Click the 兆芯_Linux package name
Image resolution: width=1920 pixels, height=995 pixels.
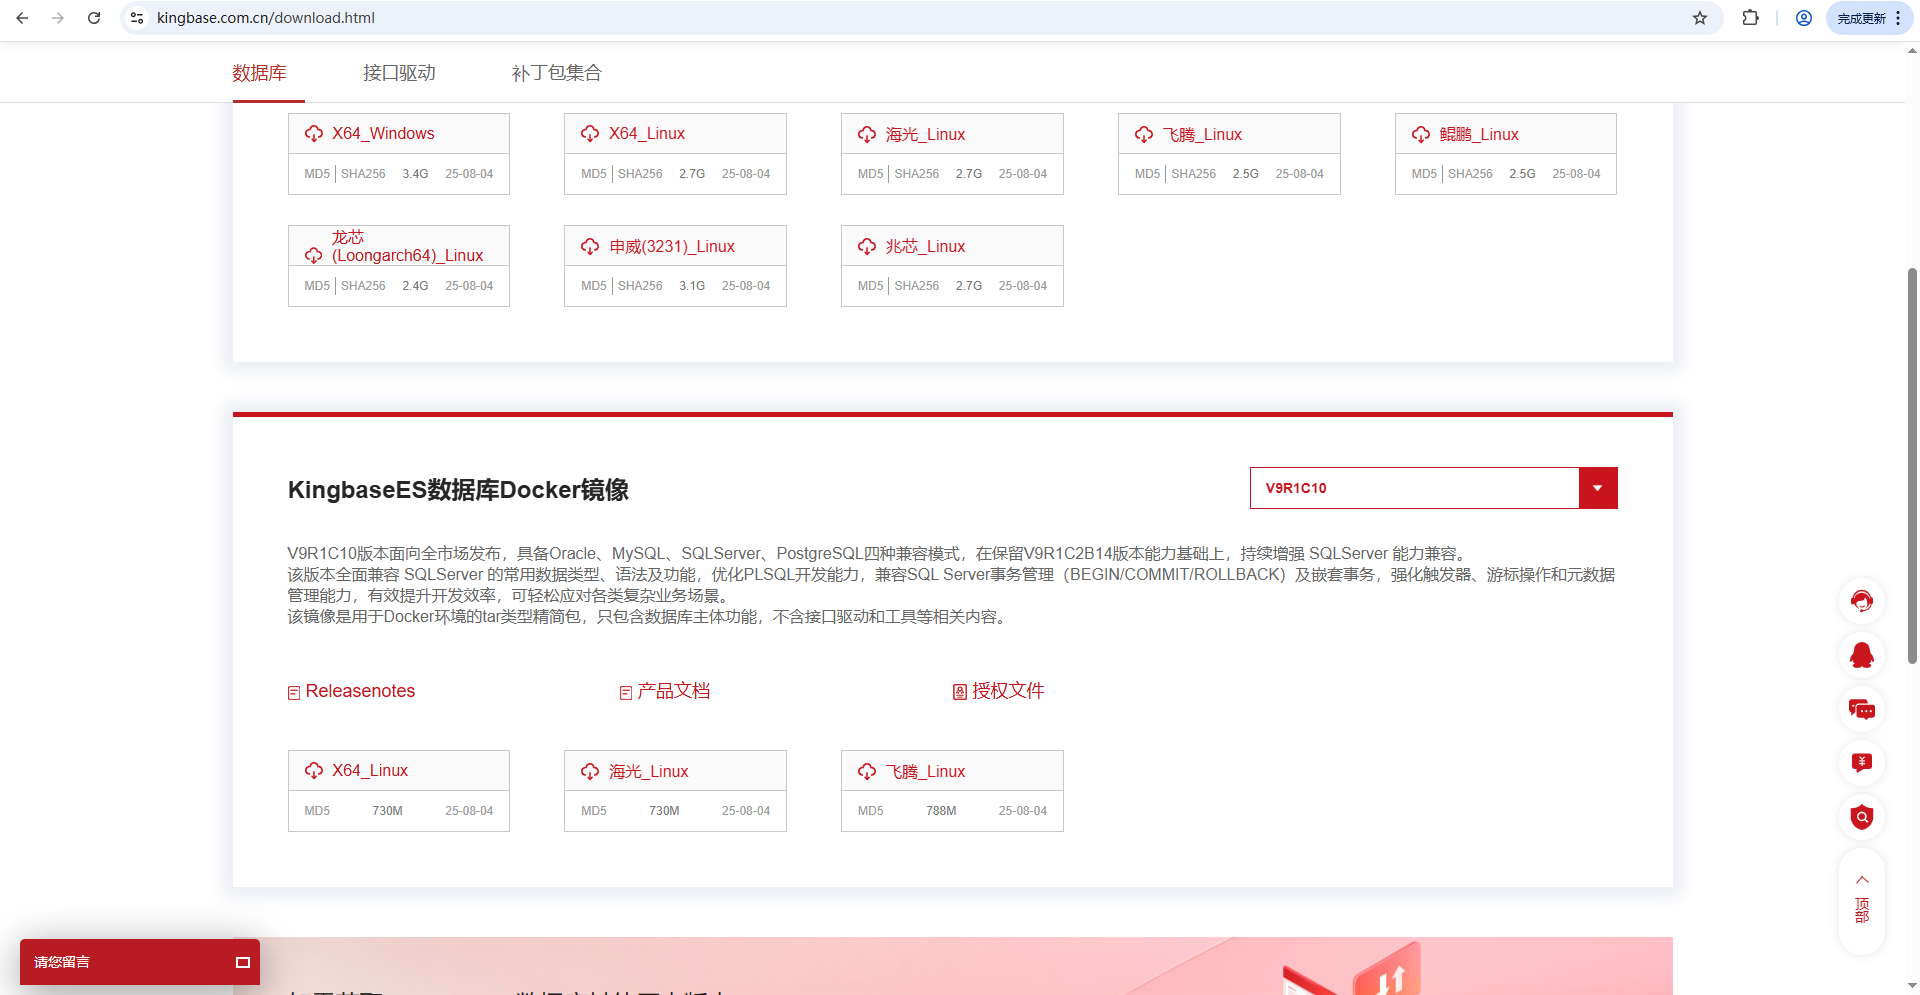point(925,246)
